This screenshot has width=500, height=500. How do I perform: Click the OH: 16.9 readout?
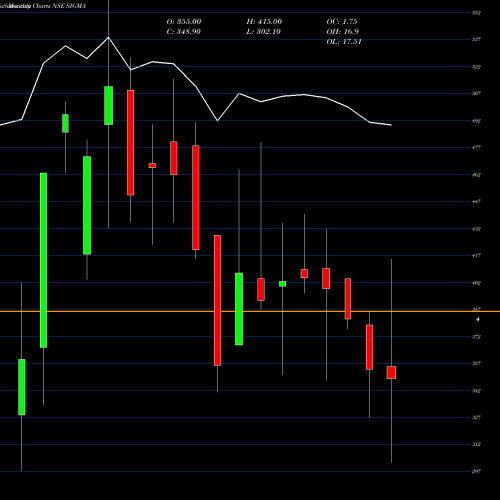343,32
